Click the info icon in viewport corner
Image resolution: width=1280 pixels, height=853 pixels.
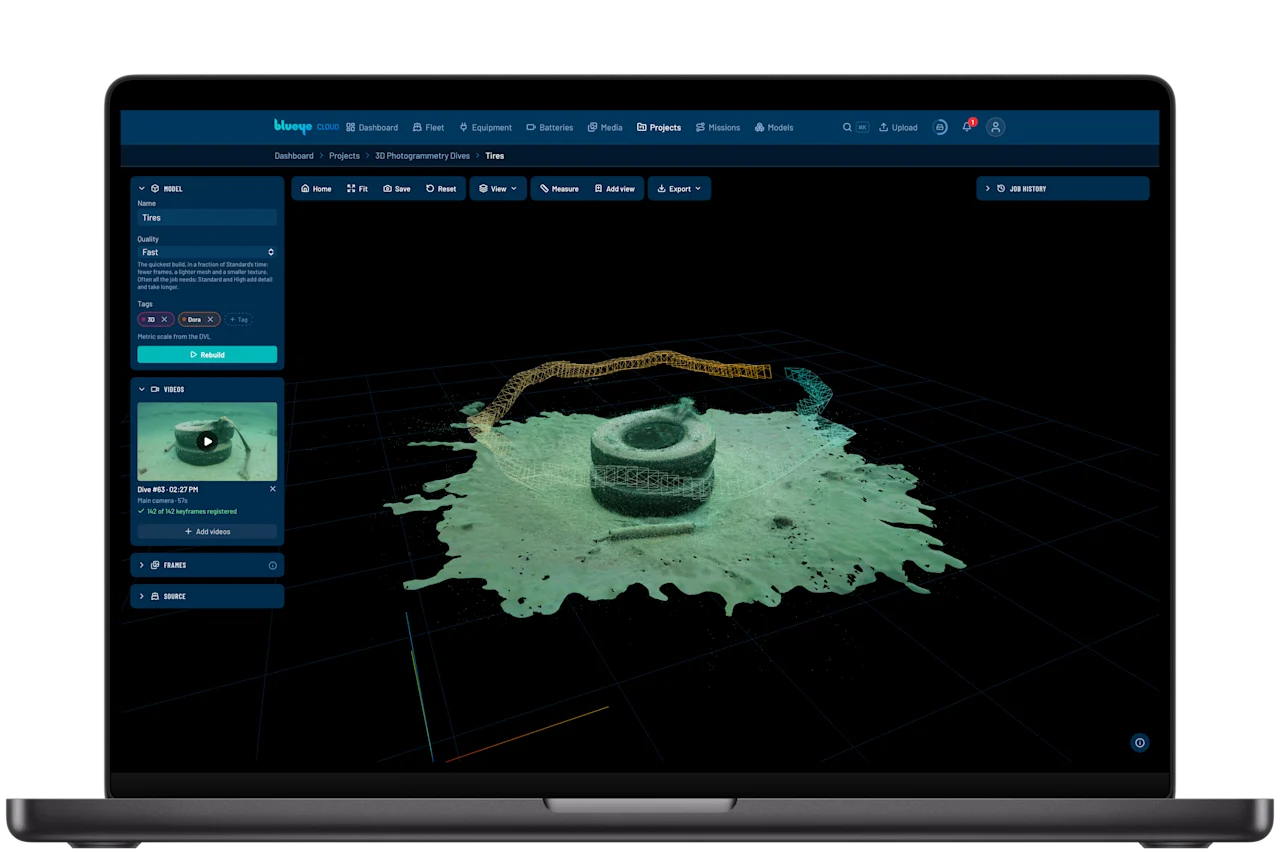(1139, 742)
